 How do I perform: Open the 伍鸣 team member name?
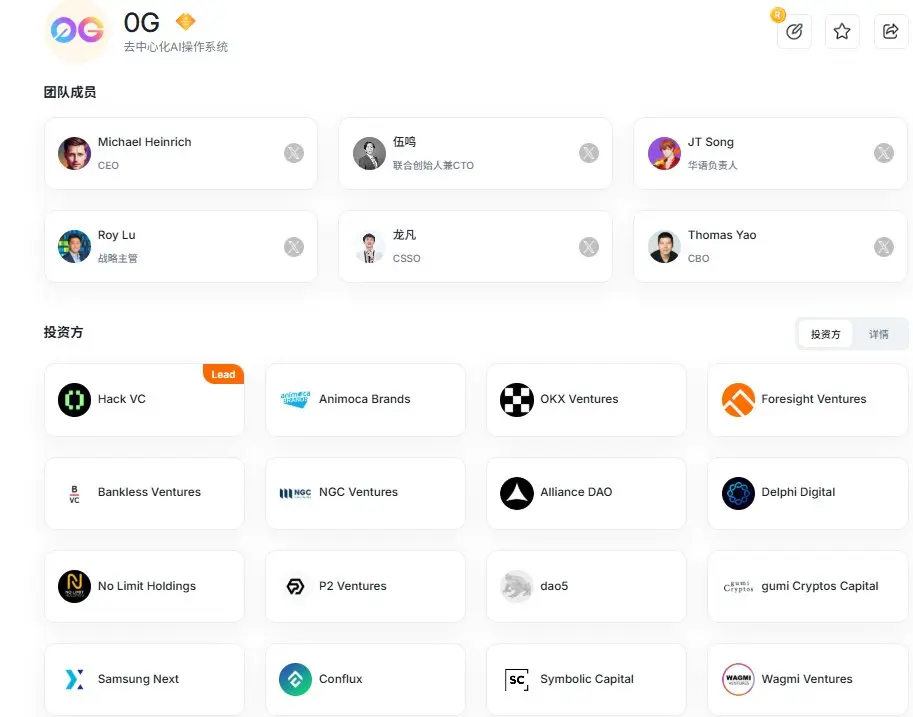[404, 142]
